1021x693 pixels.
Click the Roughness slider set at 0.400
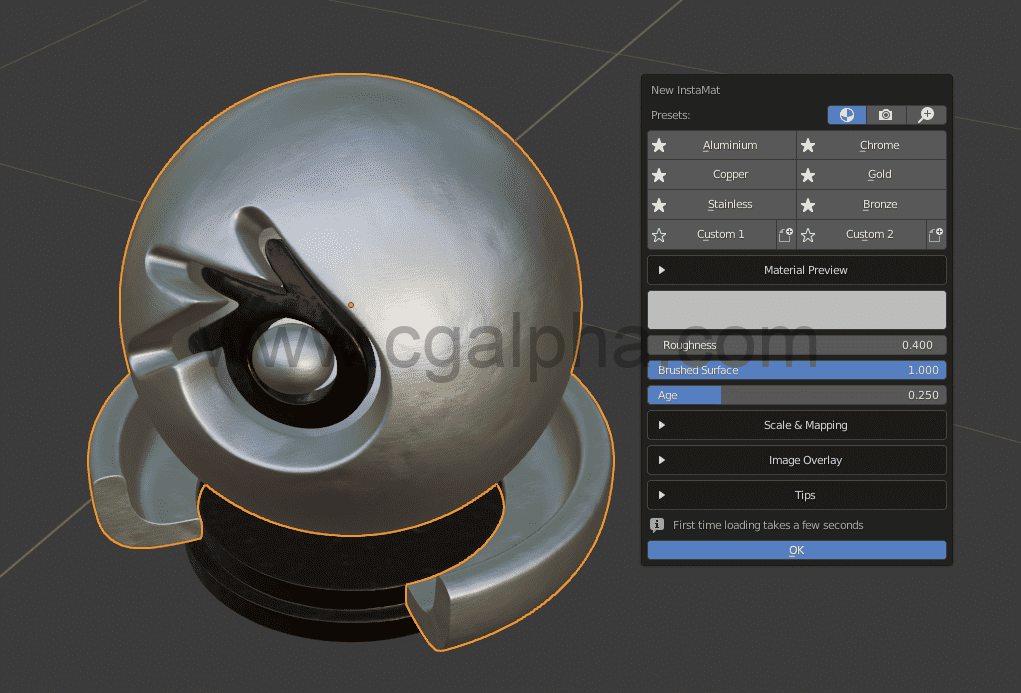coord(796,344)
